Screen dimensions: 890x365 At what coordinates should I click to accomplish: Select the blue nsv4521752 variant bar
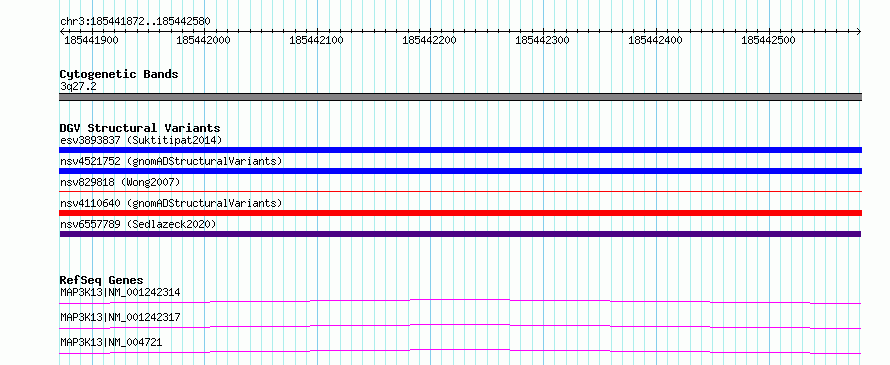[x=460, y=171]
